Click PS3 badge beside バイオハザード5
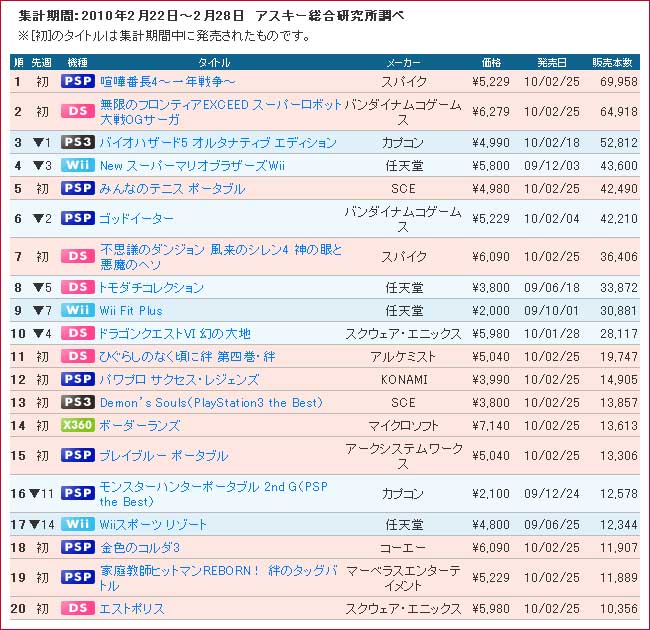Screen dimensions: 650x630 (x=78, y=142)
